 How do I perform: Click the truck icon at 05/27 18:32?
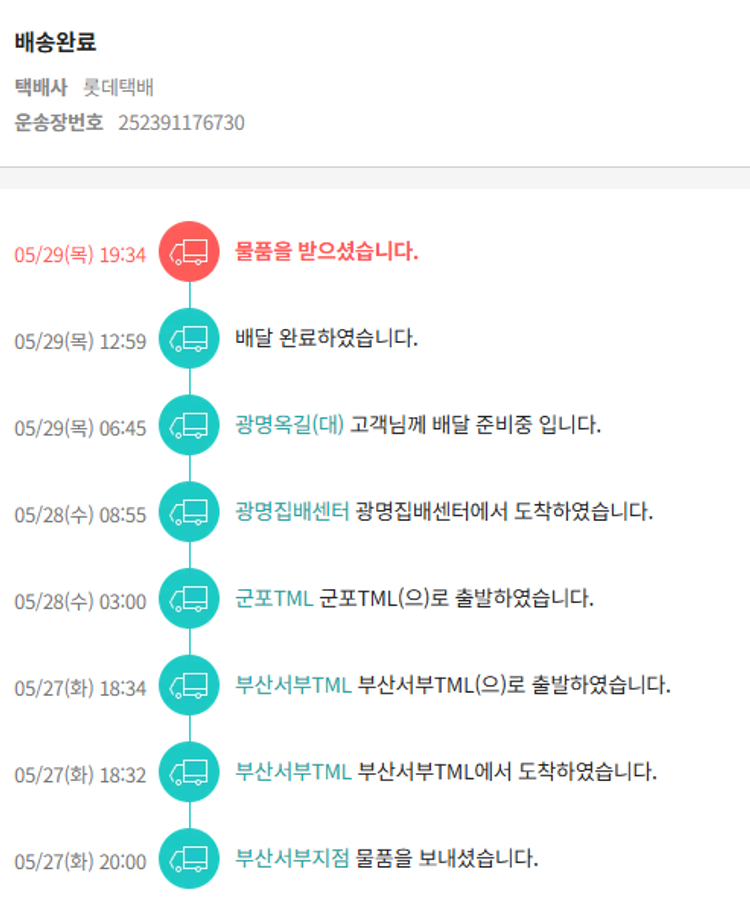(x=189, y=772)
